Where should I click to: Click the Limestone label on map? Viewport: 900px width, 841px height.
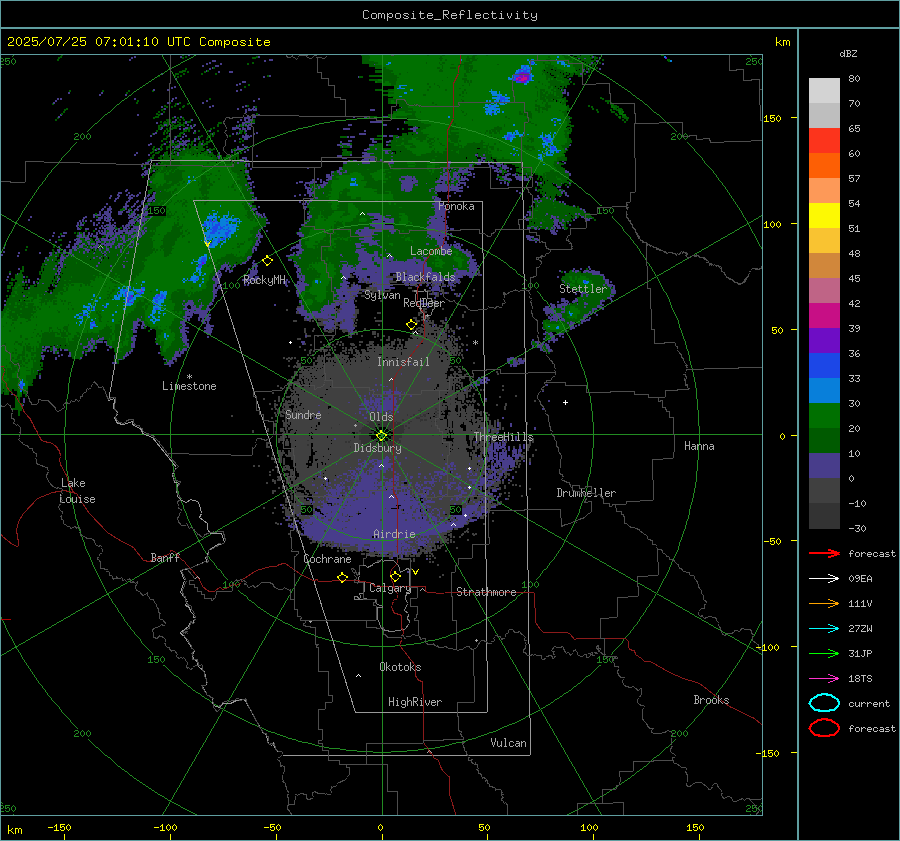pyautogui.click(x=189, y=386)
